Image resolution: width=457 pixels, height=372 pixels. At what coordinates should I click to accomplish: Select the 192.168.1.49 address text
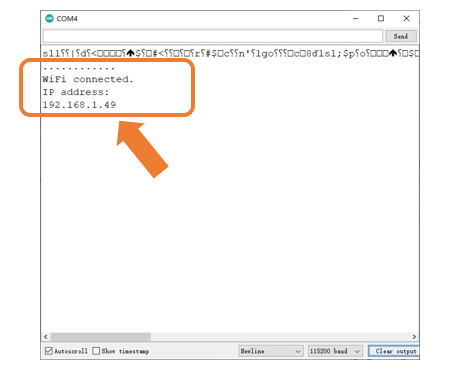pyautogui.click(x=79, y=105)
